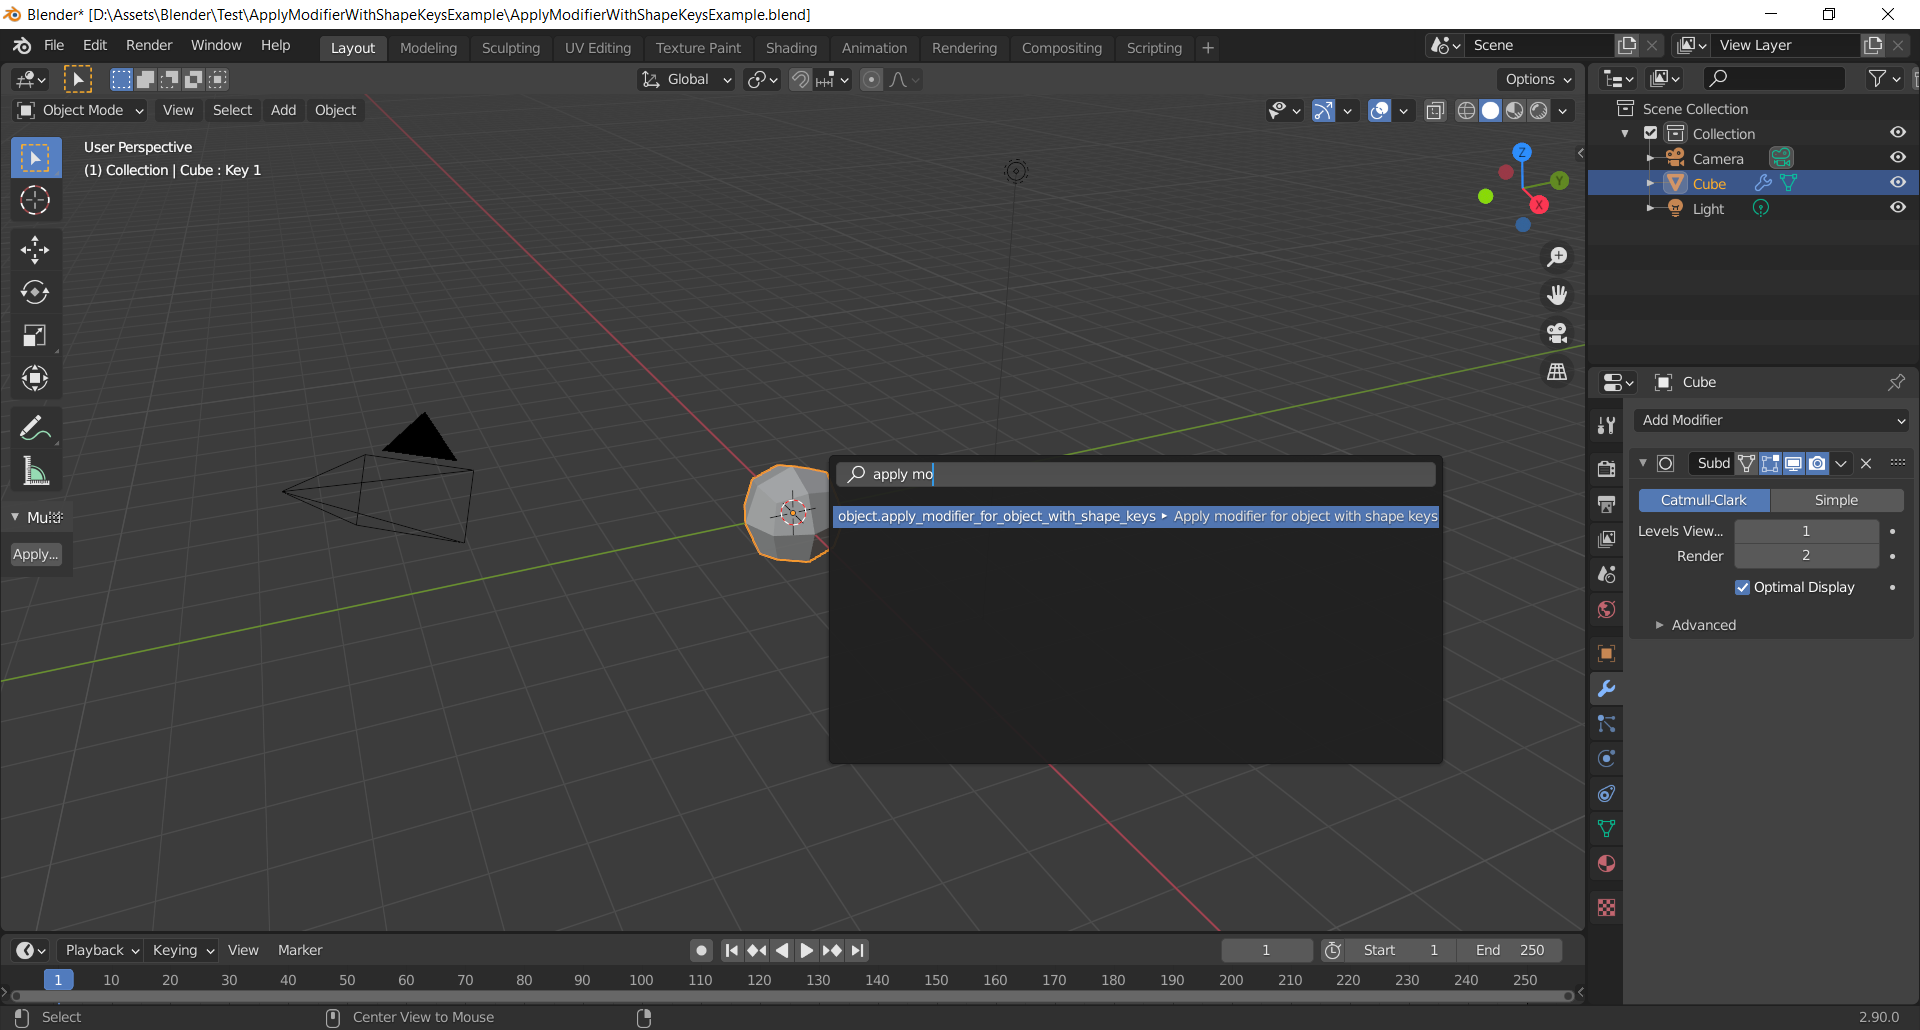Open the File menu
Screen dimensions: 1920x1030
[54, 45]
